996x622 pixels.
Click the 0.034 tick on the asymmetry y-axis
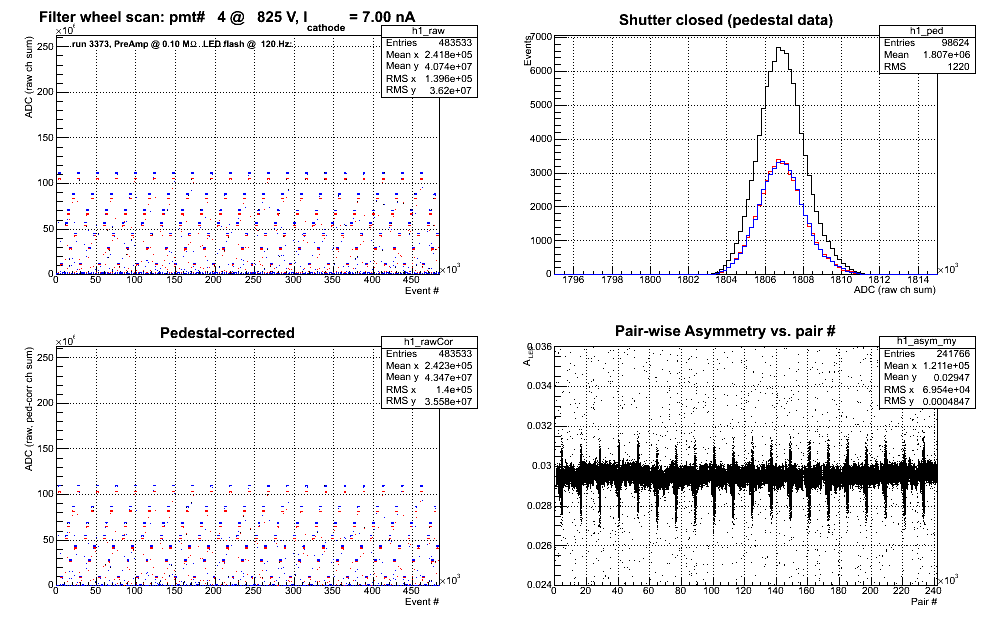[x=539, y=386]
